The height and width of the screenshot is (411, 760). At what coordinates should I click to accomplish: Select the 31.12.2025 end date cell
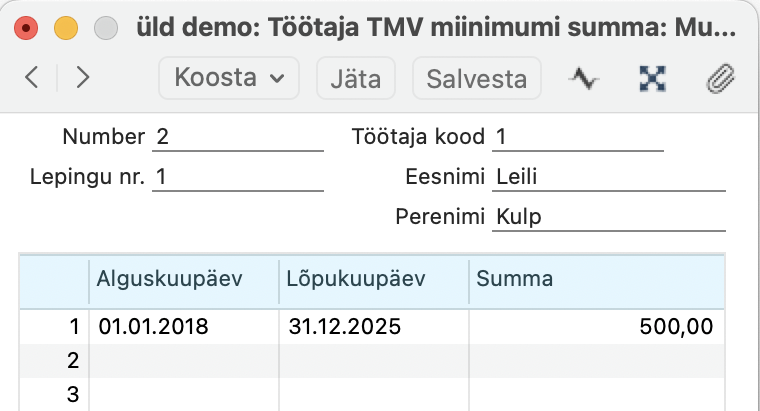click(x=373, y=326)
